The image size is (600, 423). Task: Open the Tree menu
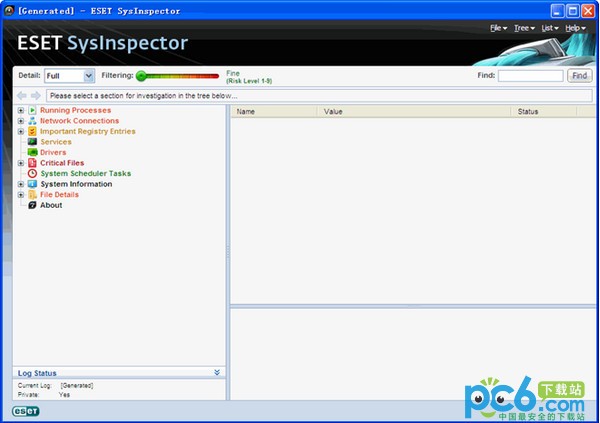[524, 28]
